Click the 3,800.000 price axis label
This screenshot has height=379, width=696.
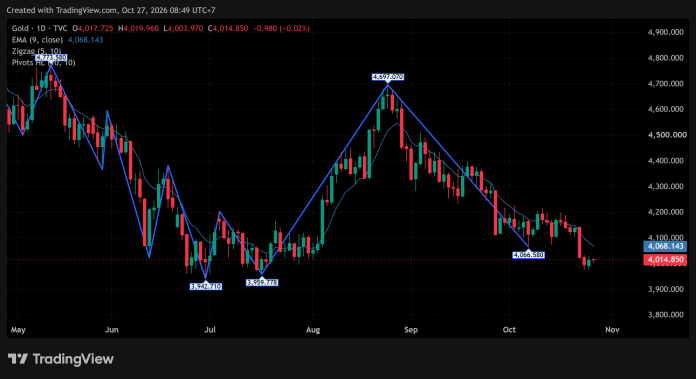[665, 315]
